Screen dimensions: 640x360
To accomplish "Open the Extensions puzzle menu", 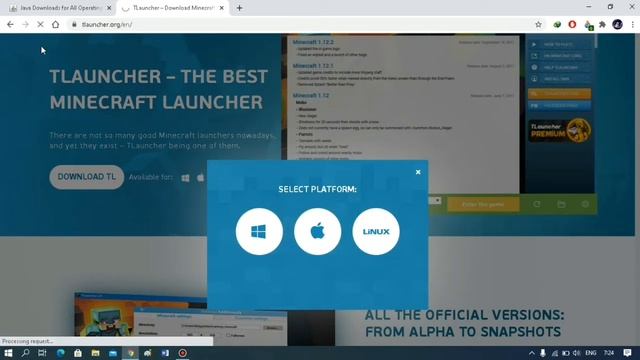I will tap(602, 24).
